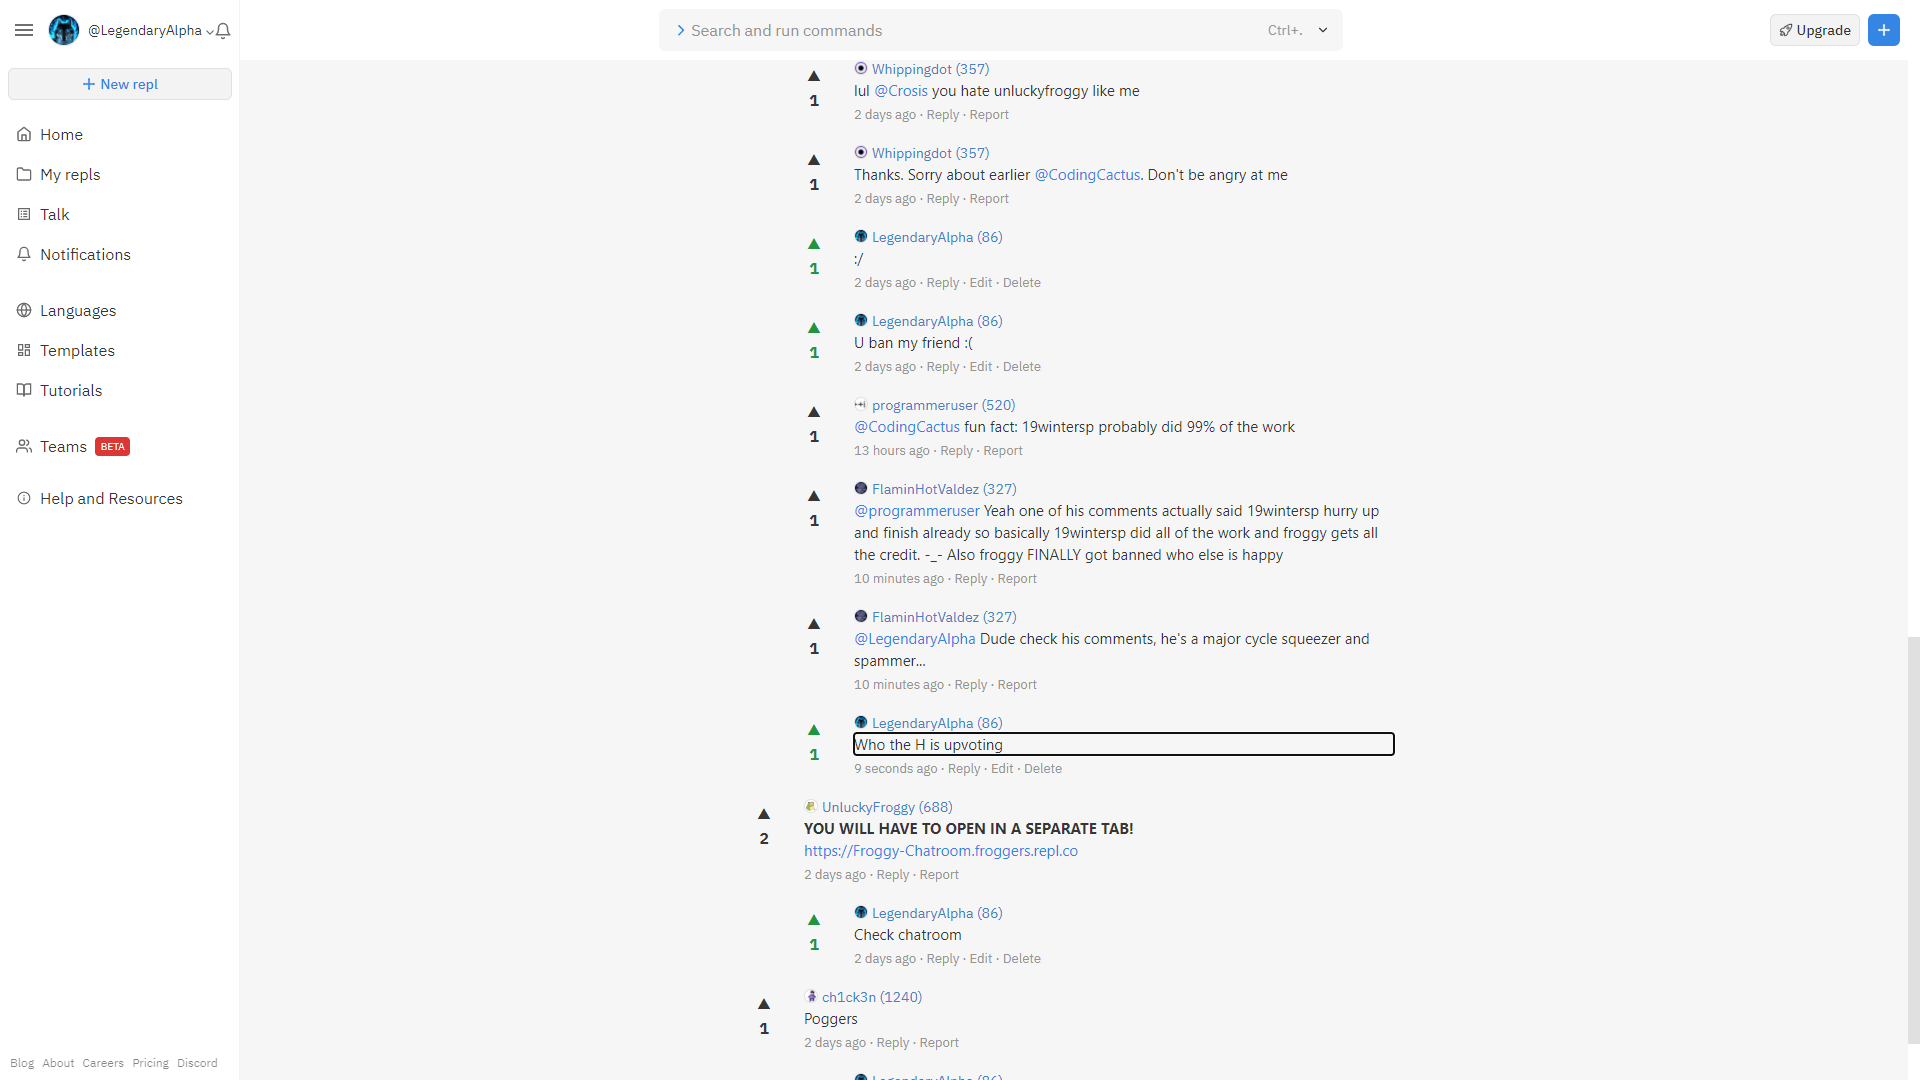The image size is (1920, 1080).
Task: Expand the search bar dropdown chevron
Action: pos(1323,30)
